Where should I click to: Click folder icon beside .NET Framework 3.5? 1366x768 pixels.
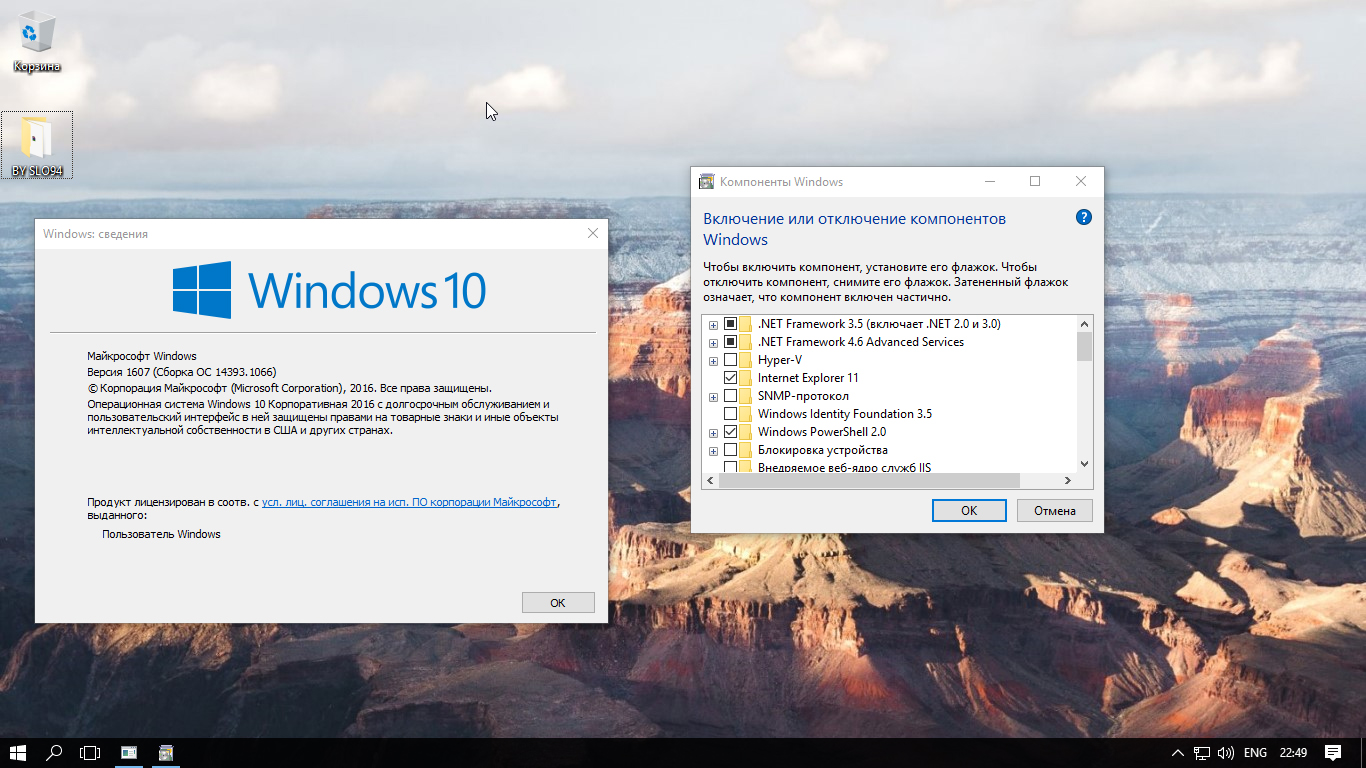745,324
